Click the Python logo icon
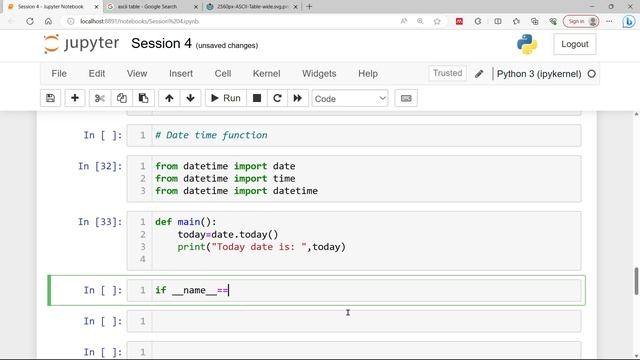Viewport: 640px width, 360px height. pos(527,44)
